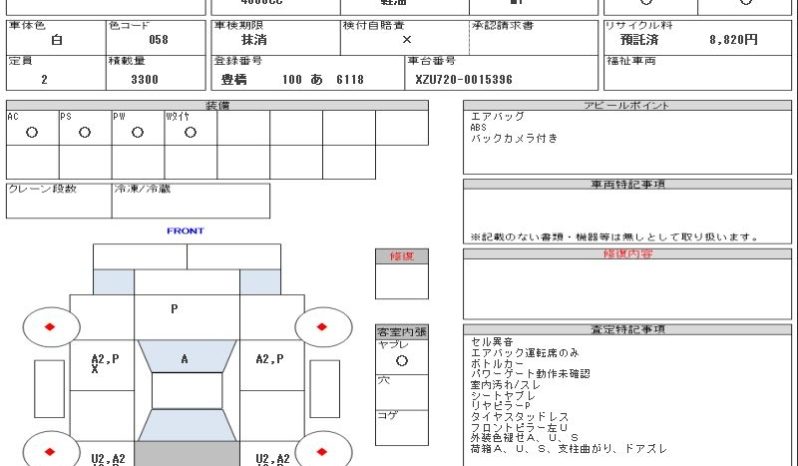Click the クレーン段数 cell
The image size is (798, 466).
click(x=59, y=201)
